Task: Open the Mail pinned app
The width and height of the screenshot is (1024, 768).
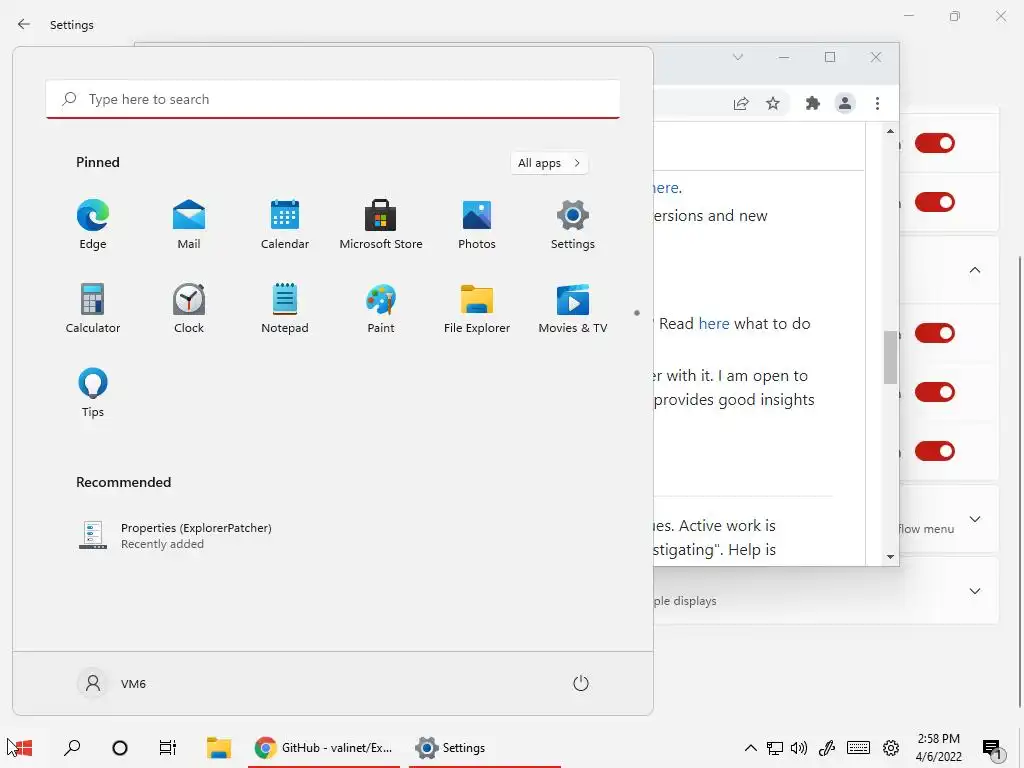Action: 189,225
